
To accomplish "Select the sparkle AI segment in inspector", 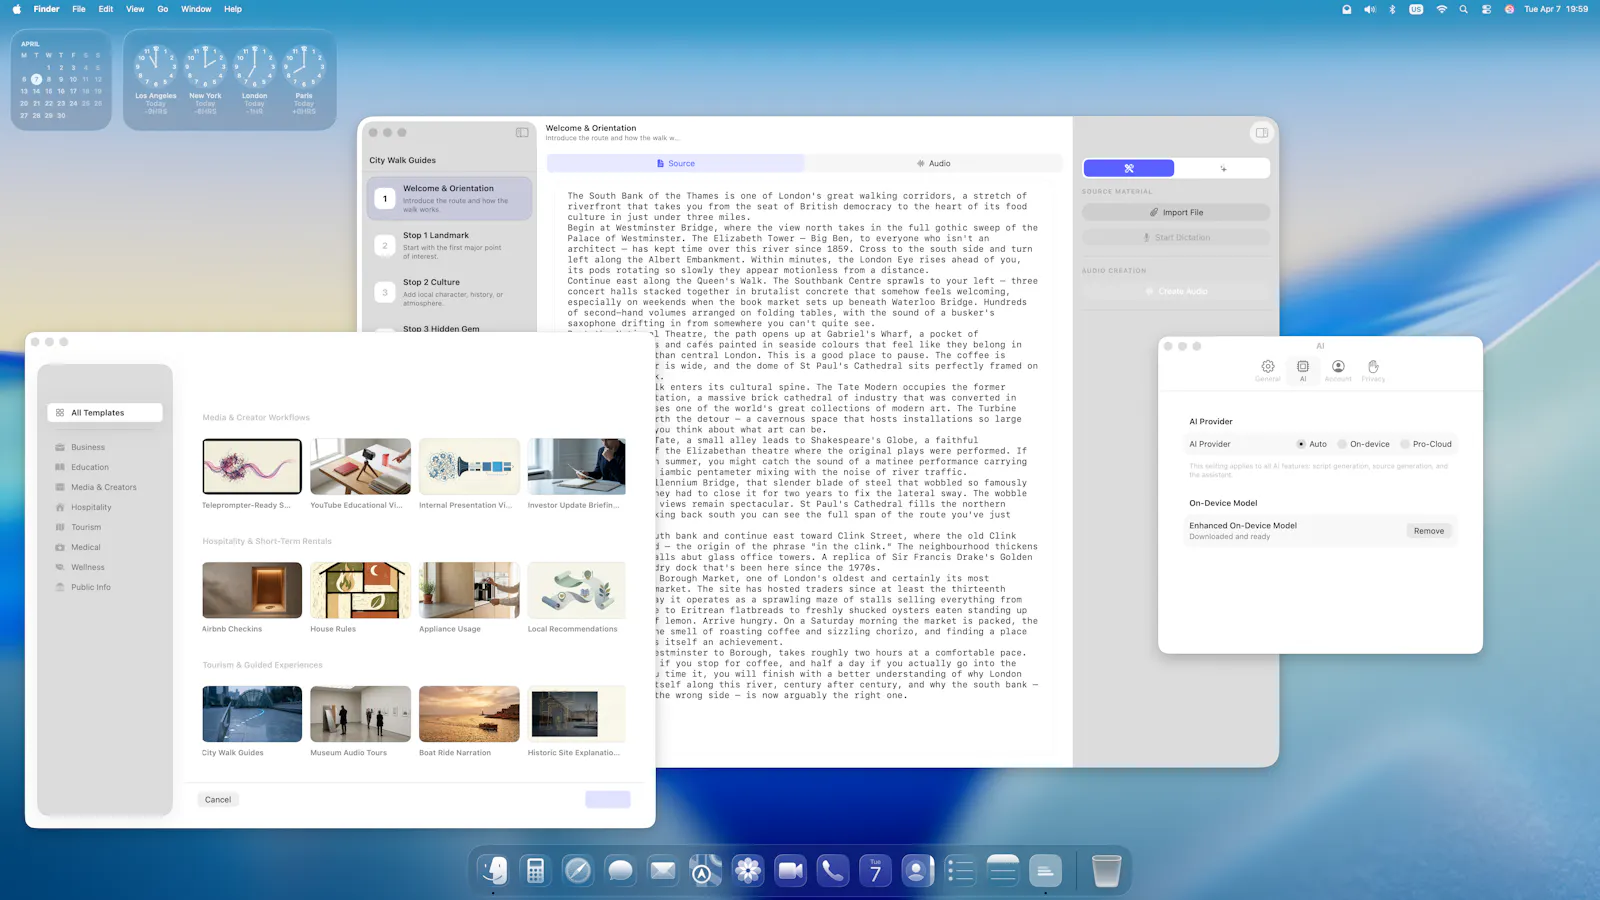I will pos(1223,168).
